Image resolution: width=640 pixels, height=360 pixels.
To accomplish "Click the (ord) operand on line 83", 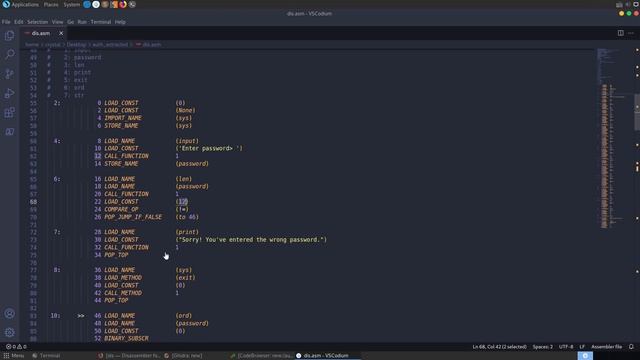I will coord(184,316).
